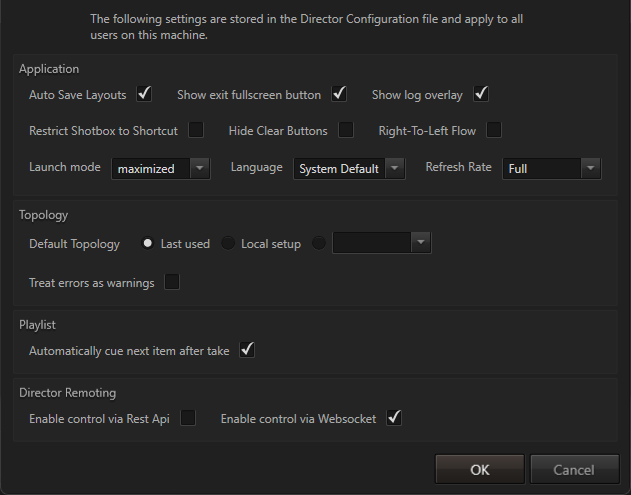Toggle Show exit fullscreen button checkbox
Viewport: 631px width, 495px height.
pos(339,95)
